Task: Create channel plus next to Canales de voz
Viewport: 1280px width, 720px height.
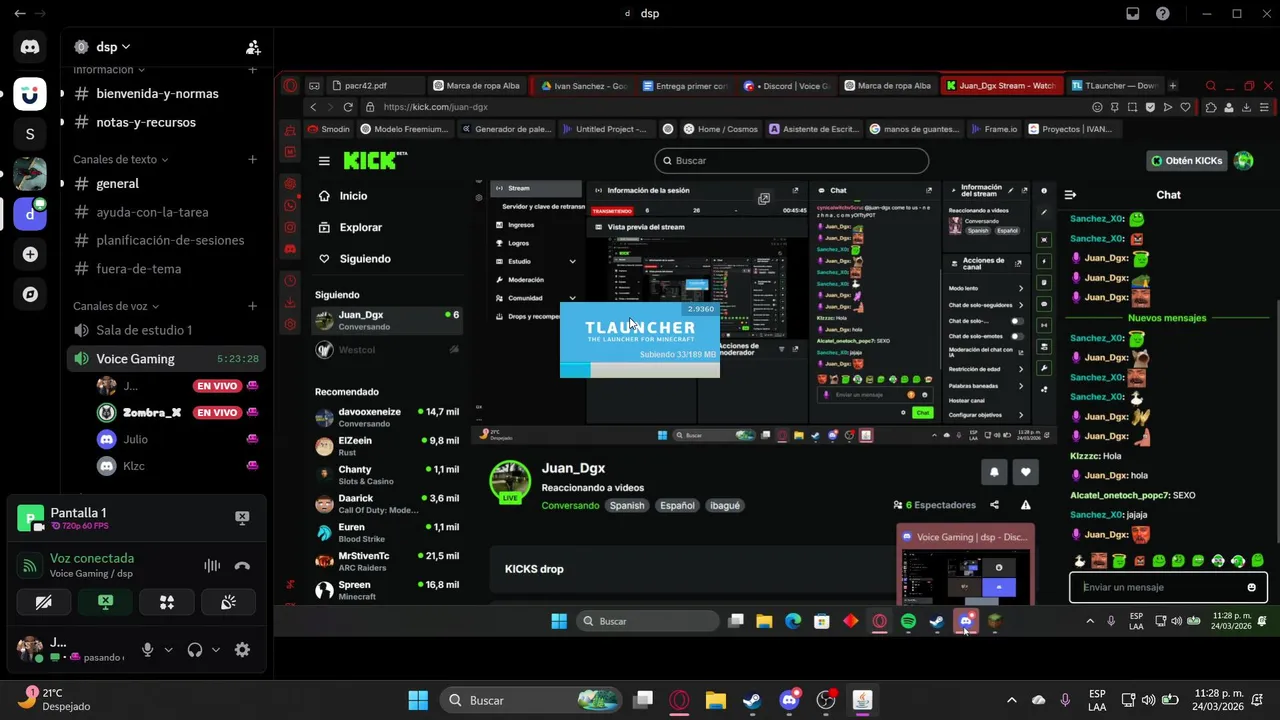Action: tap(253, 306)
